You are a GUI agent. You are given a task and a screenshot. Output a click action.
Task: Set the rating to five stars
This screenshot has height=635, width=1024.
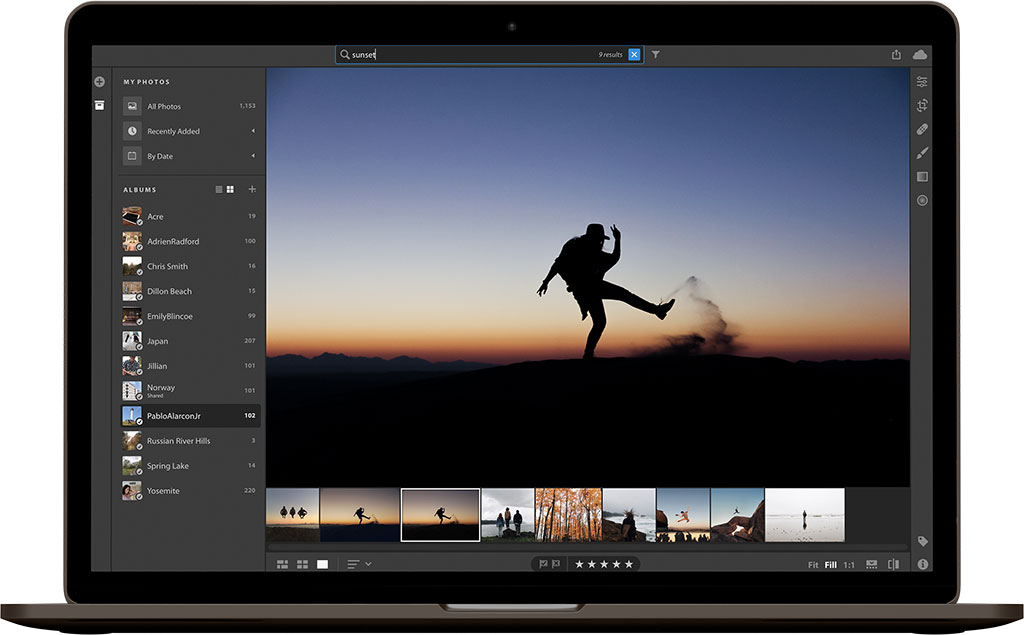coord(629,565)
